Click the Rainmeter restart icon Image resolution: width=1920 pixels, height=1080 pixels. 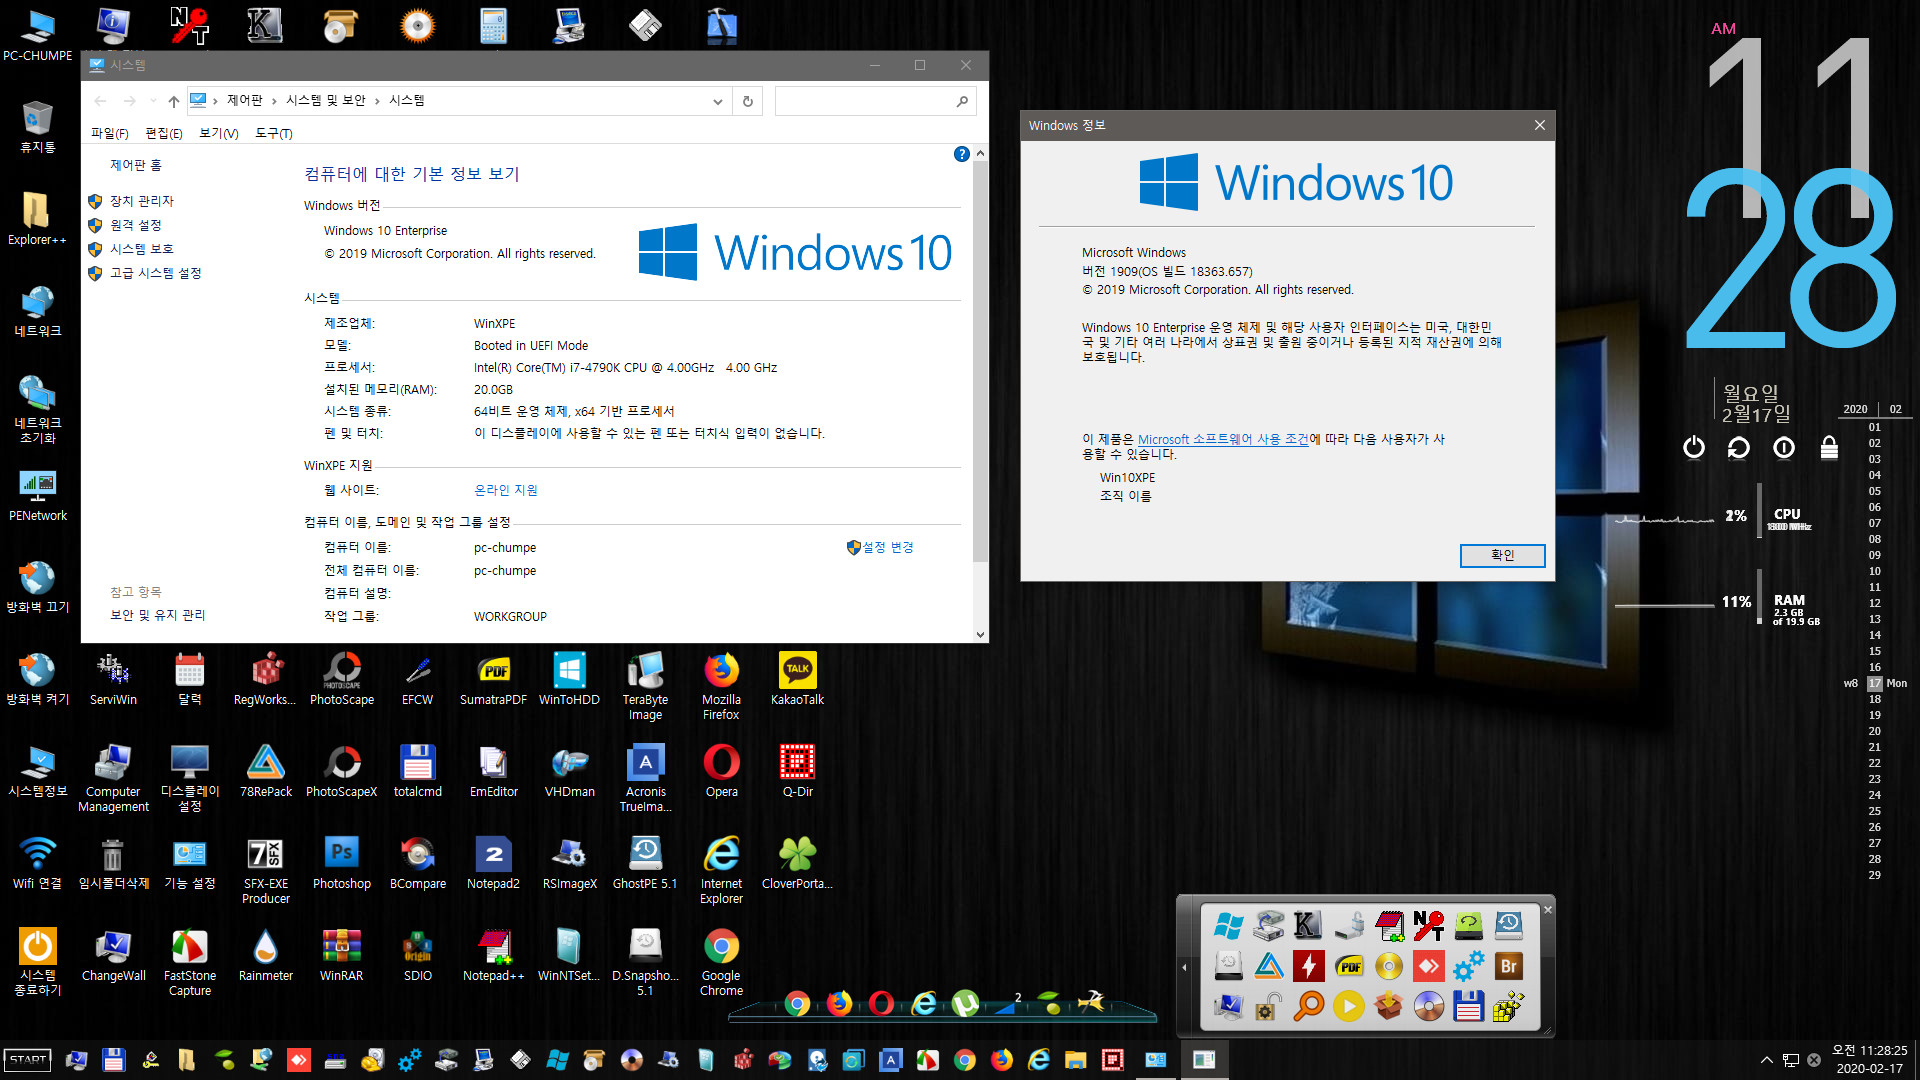(1738, 447)
